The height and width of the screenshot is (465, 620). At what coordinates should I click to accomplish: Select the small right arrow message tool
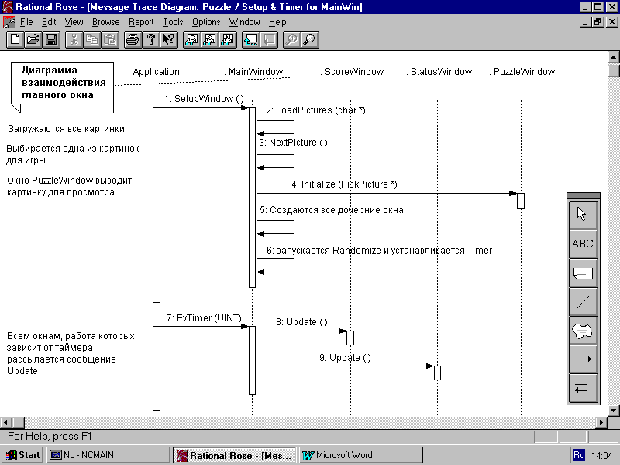[583, 358]
